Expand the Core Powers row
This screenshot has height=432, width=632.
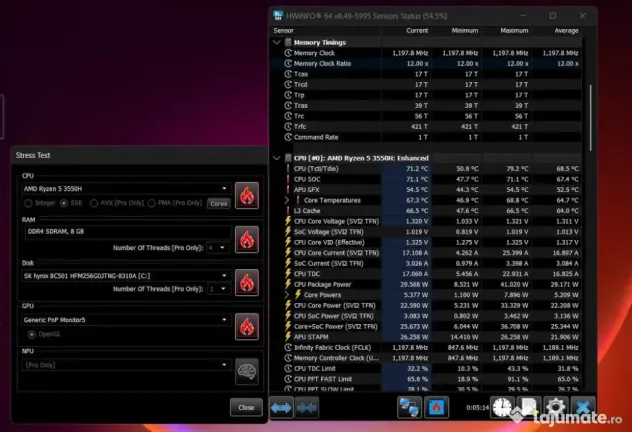[287, 295]
